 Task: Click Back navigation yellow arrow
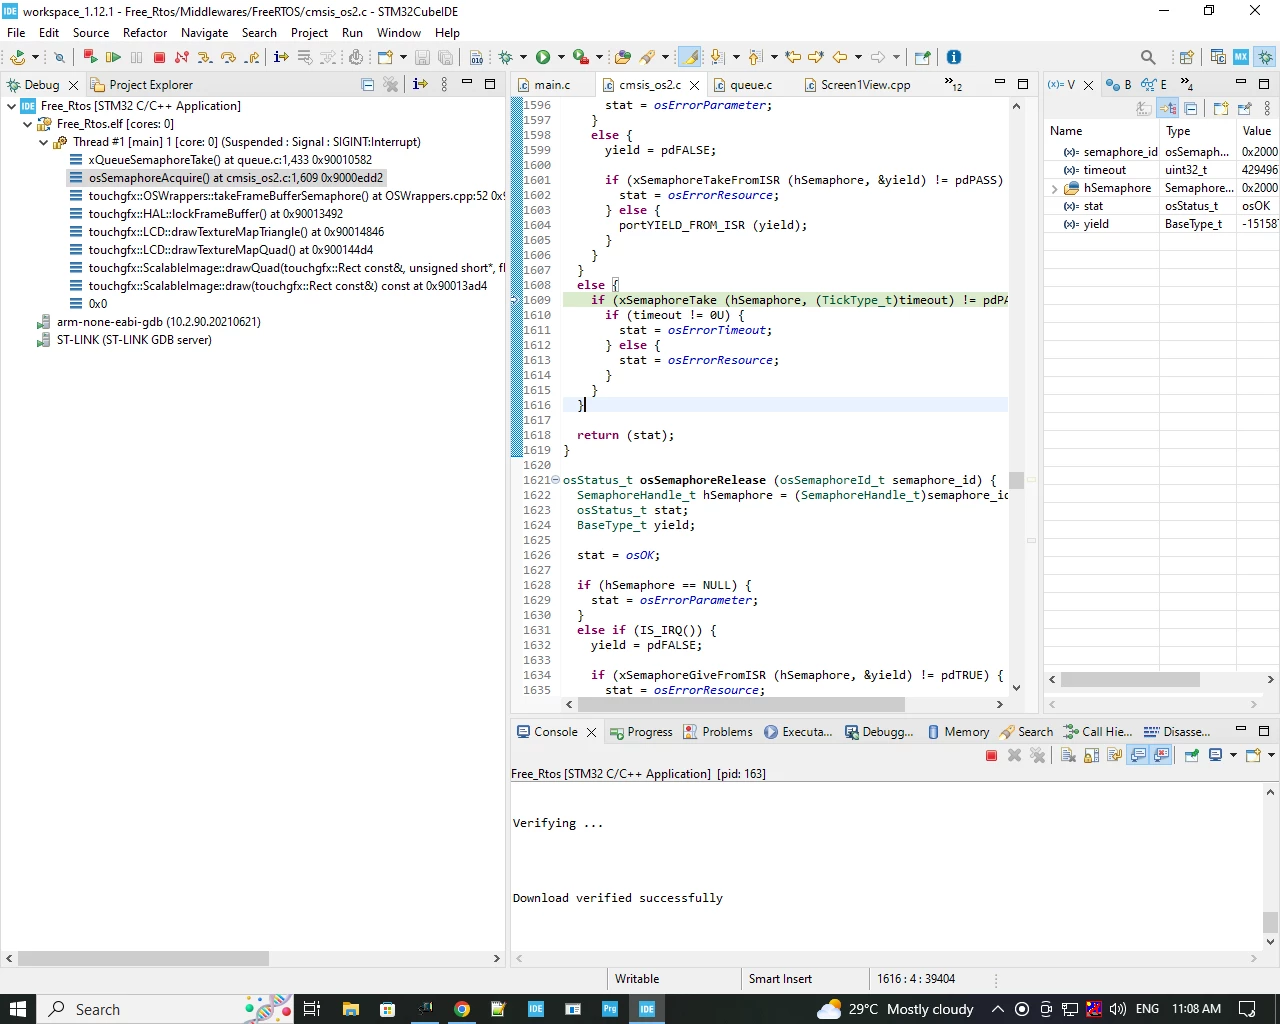(840, 57)
